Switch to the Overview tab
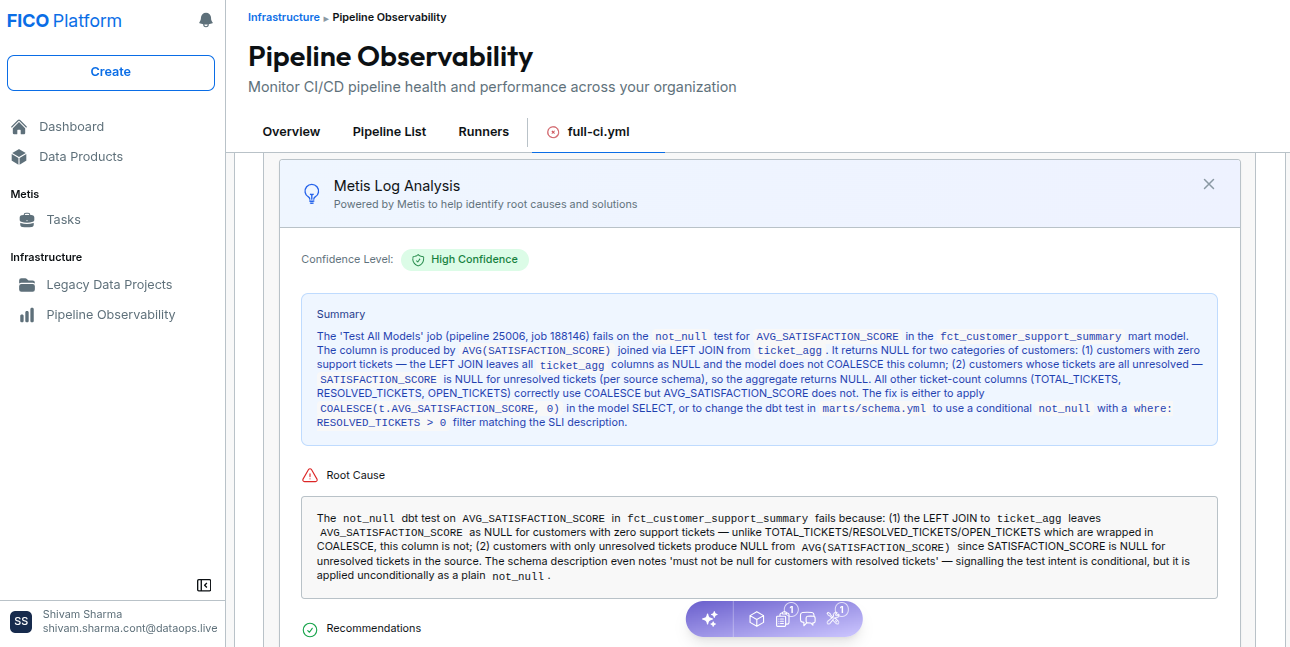Screen dimensions: 1290x647 291,132
